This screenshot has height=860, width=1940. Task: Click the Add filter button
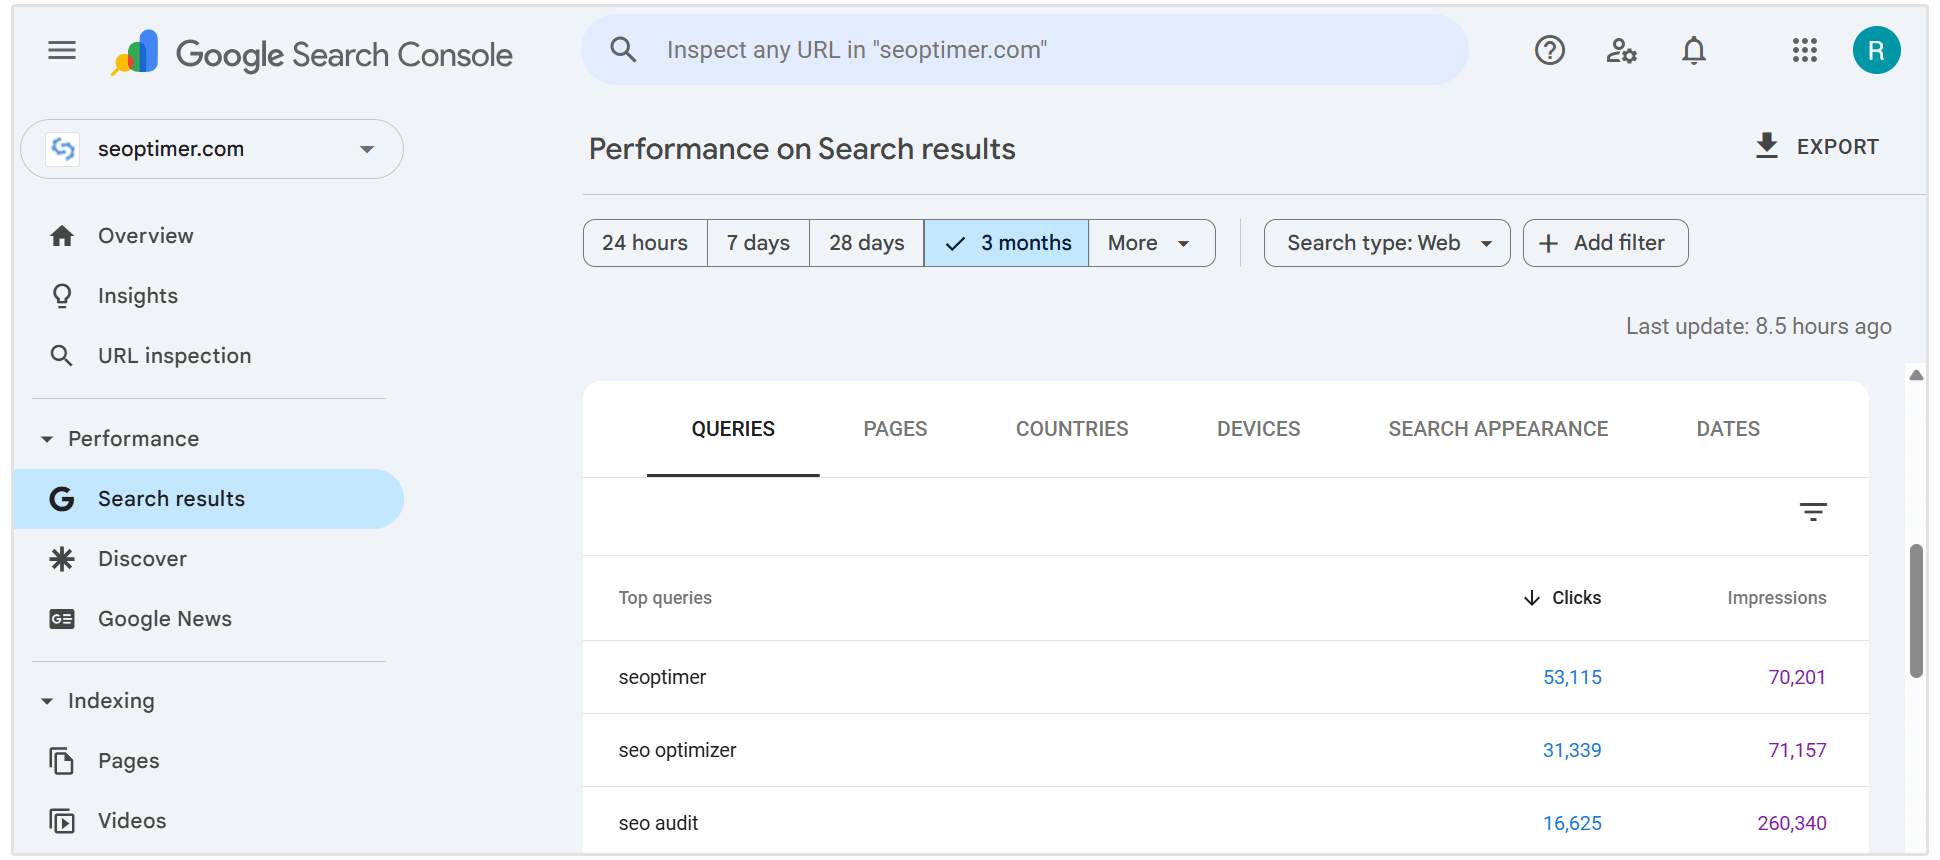1604,243
